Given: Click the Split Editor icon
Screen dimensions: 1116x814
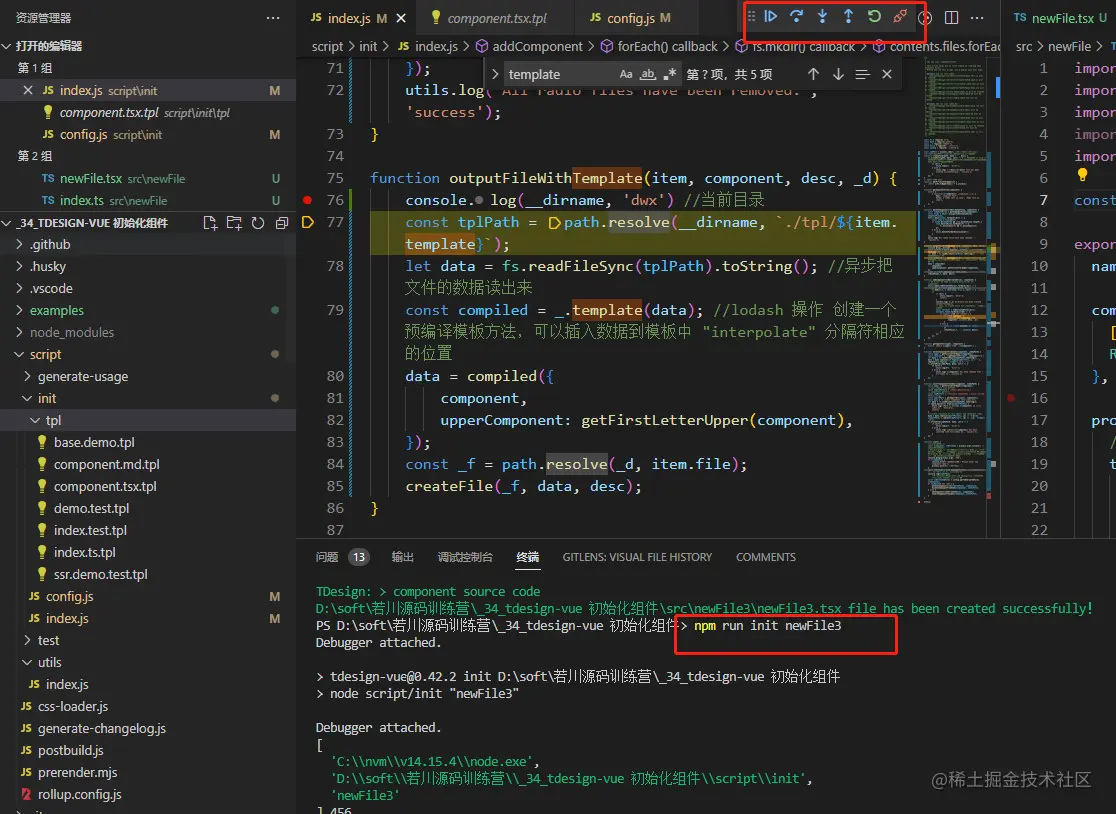Looking at the screenshot, I should (951, 18).
